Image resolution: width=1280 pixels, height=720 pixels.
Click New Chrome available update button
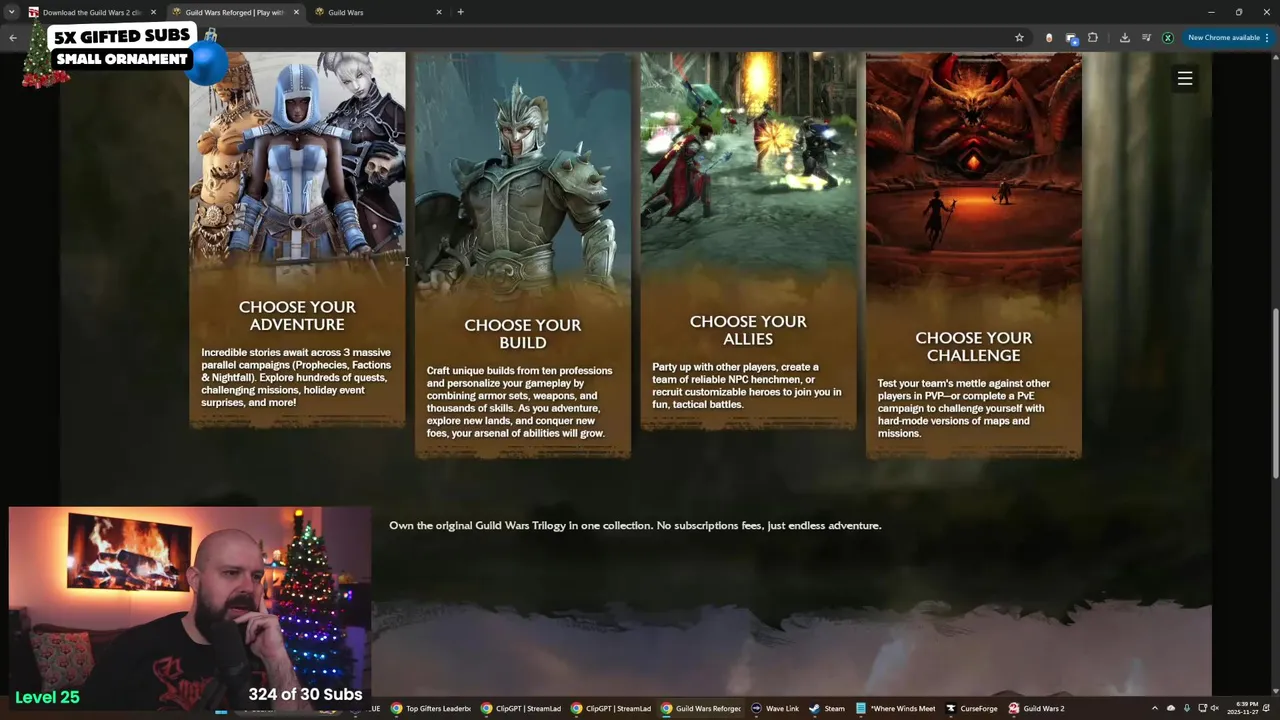pos(1228,38)
